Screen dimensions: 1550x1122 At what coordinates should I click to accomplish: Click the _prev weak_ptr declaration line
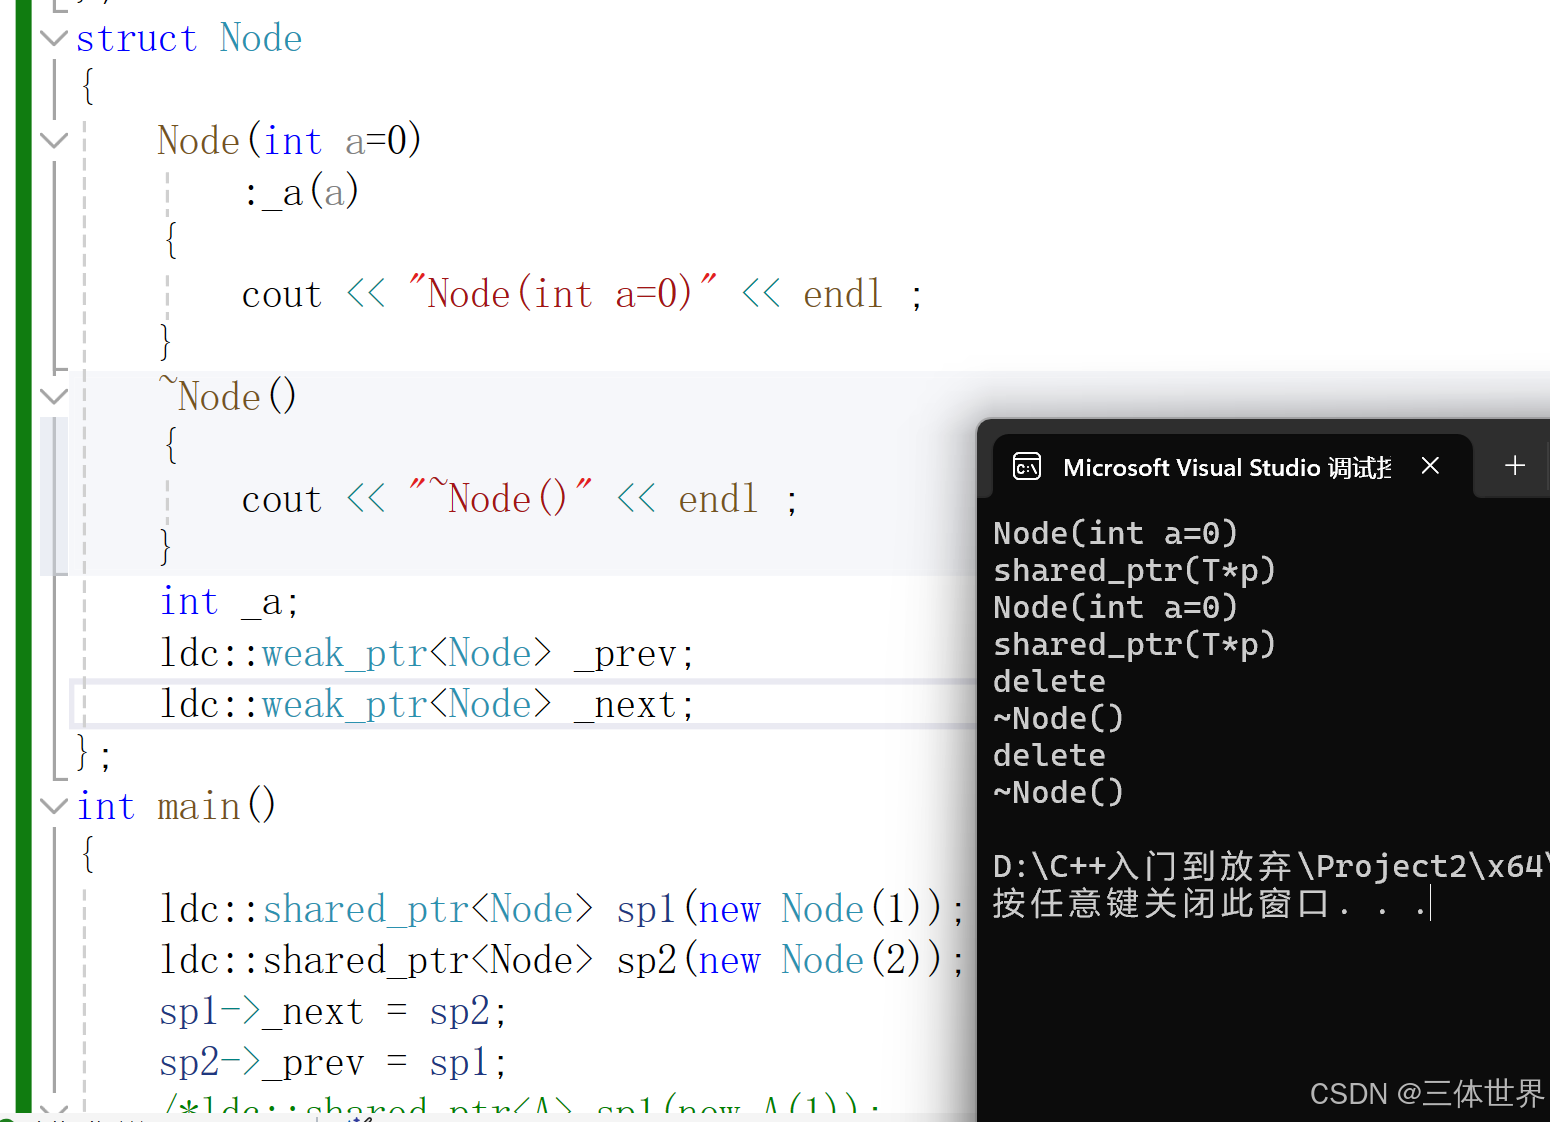(427, 654)
